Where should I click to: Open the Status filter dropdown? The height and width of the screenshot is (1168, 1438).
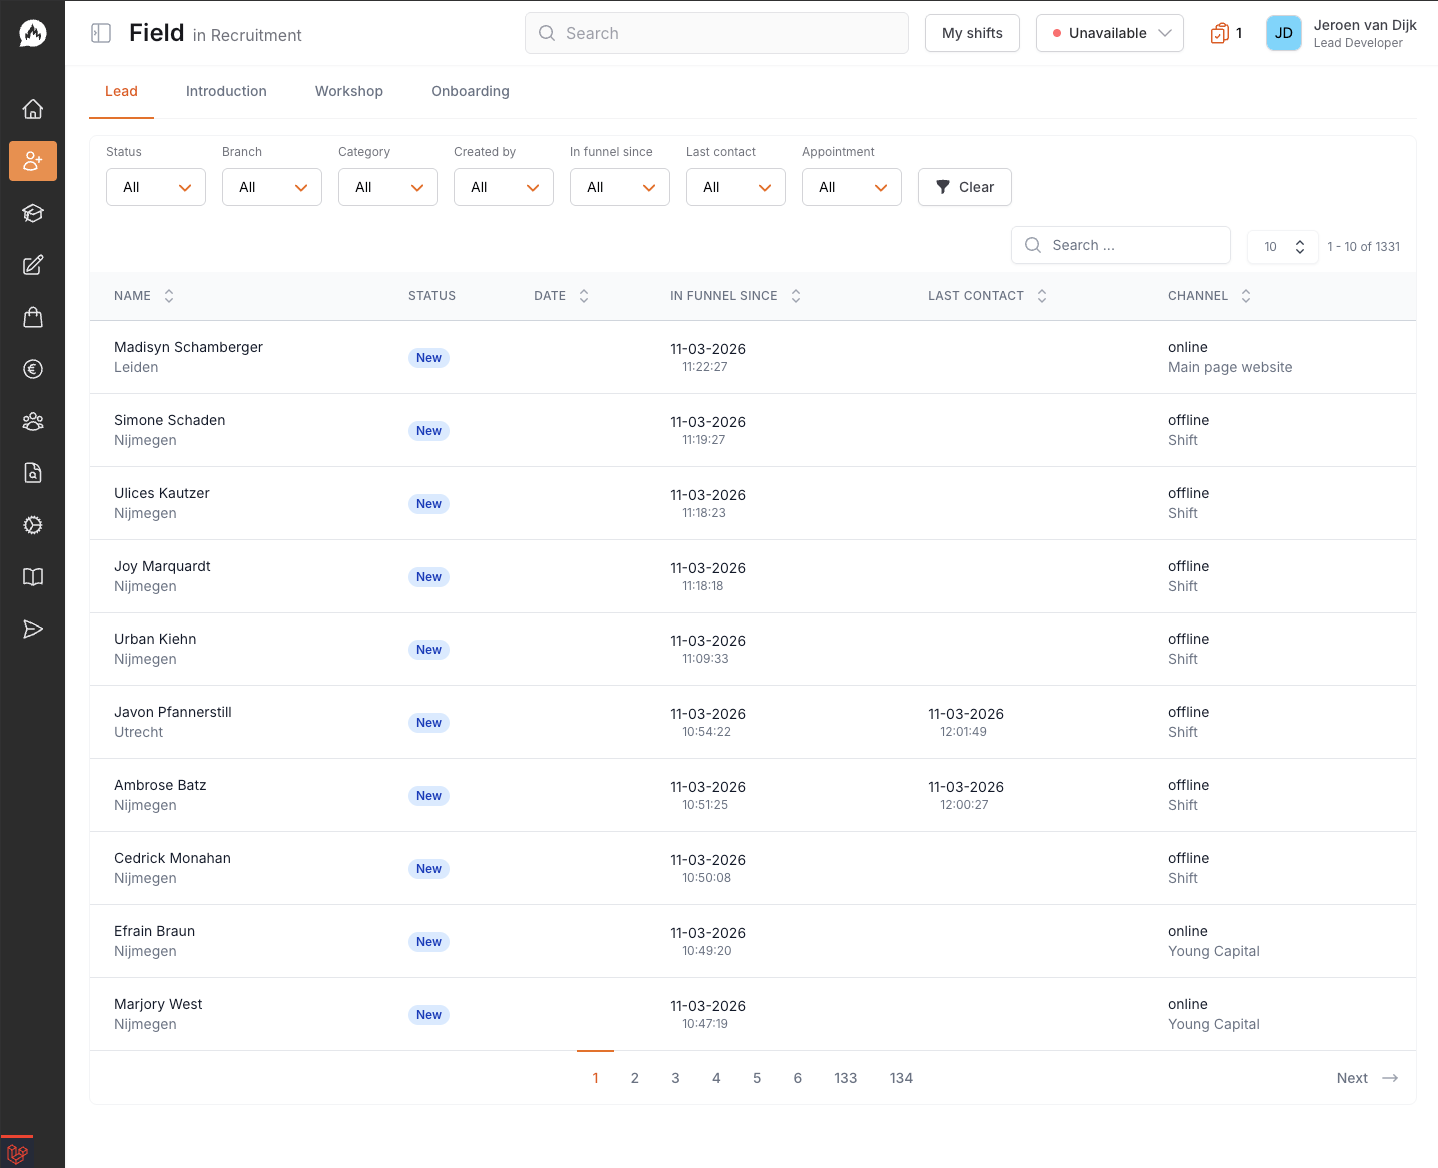[x=156, y=187]
